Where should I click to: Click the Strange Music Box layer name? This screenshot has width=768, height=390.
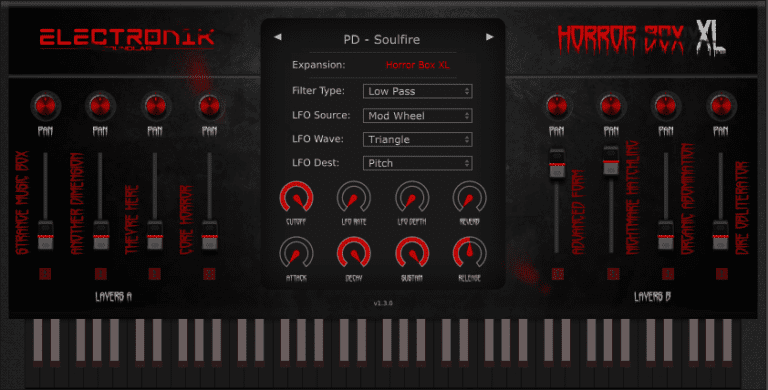point(23,203)
